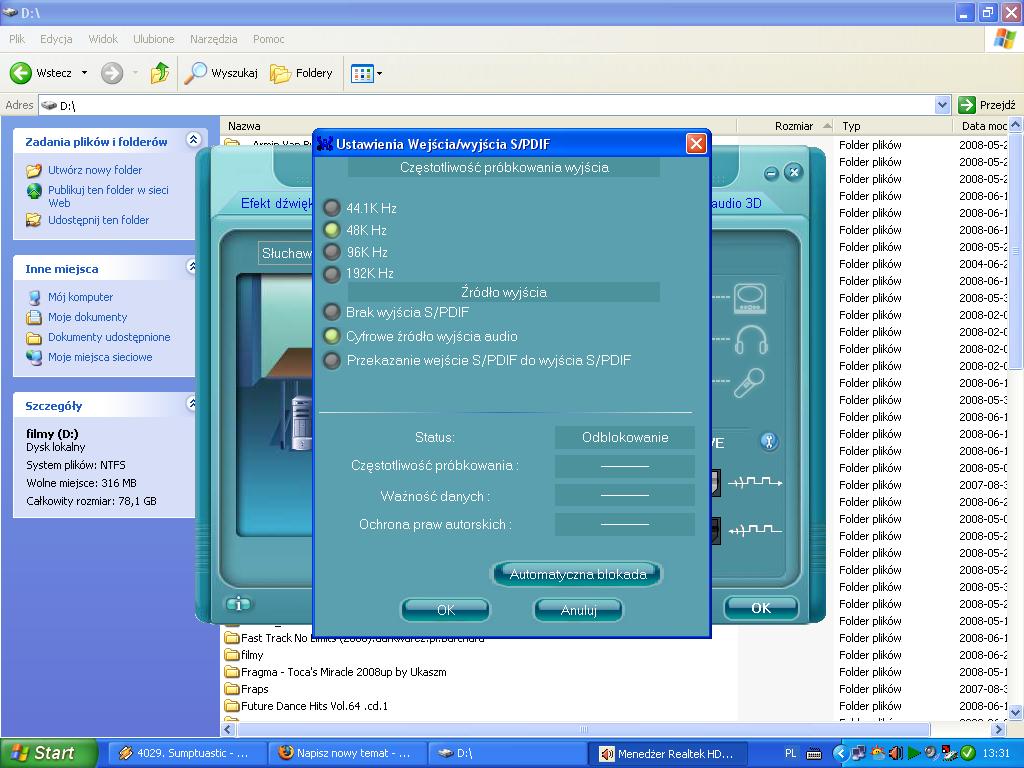Image resolution: width=1024 pixels, height=768 pixels.
Task: Open the Słuchaw... dropdown in Realtek manager
Action: tap(286, 253)
